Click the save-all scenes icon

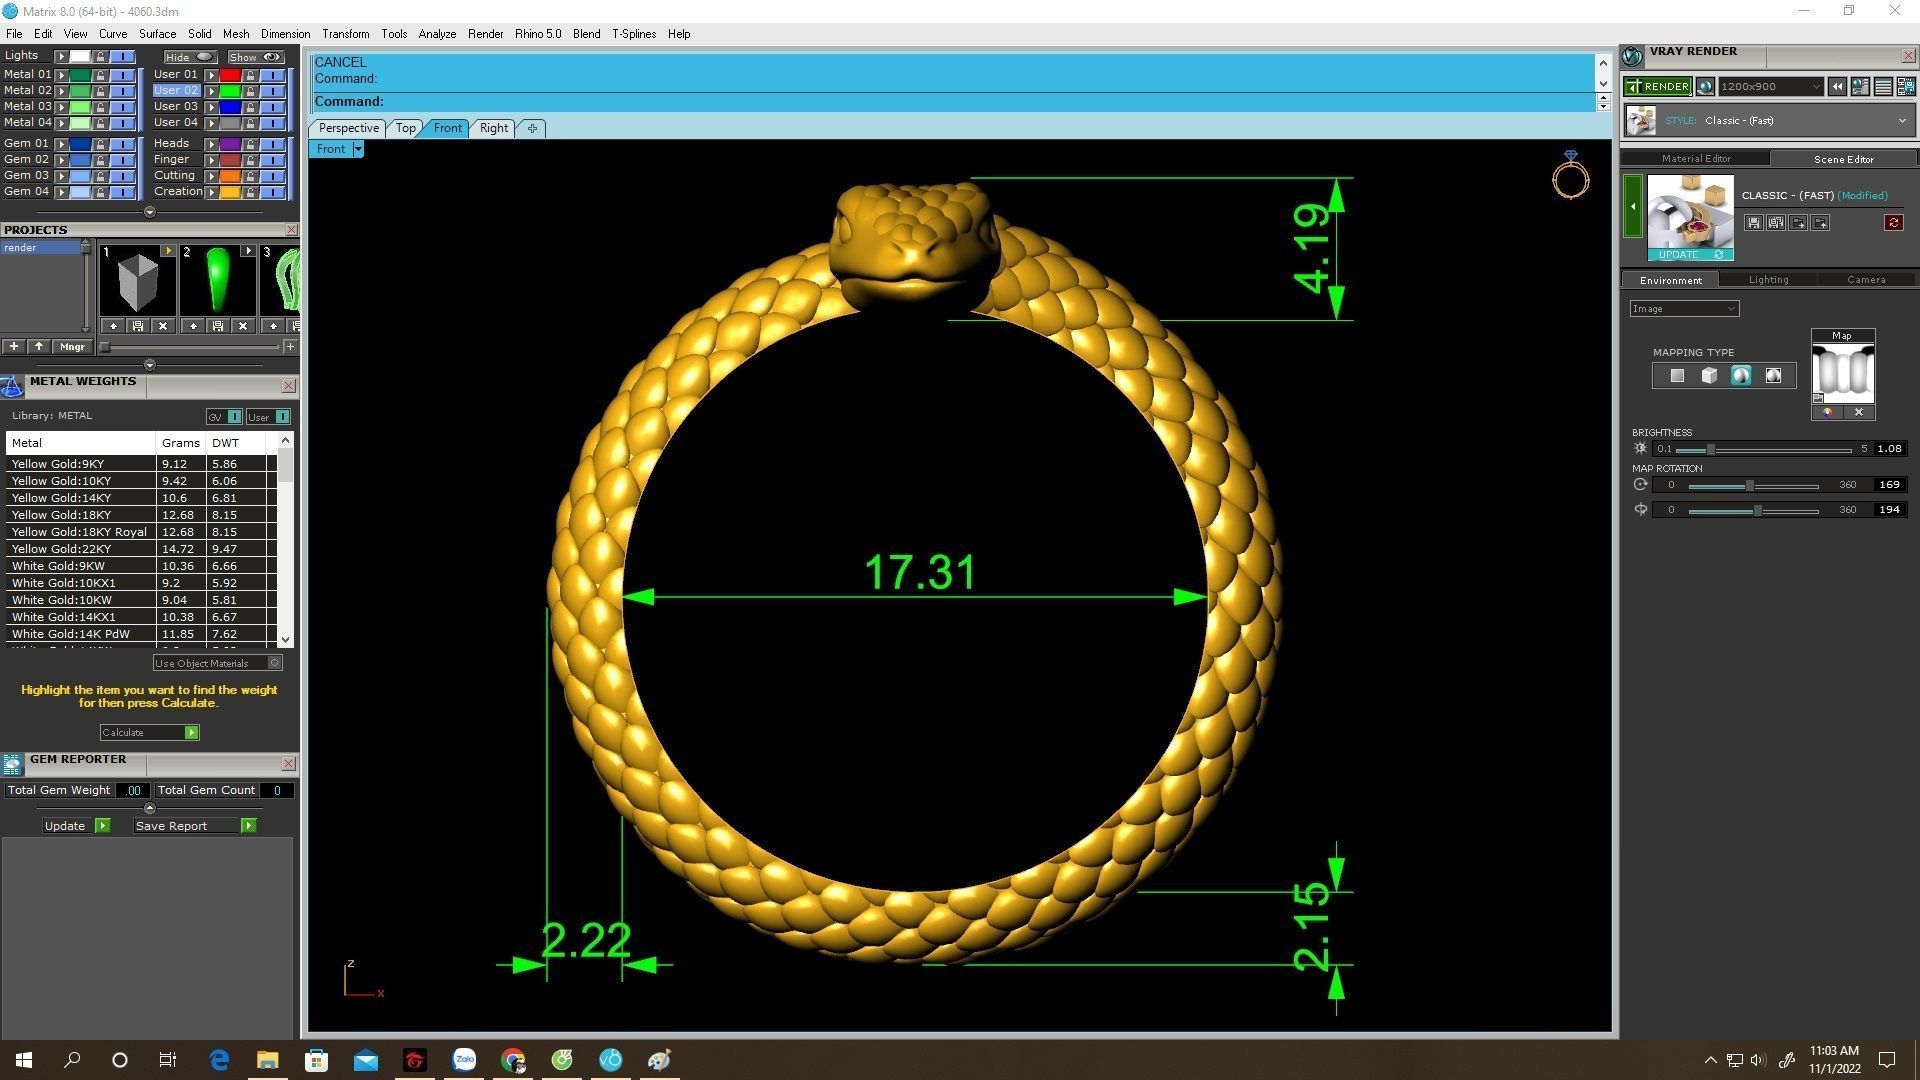tap(1775, 223)
